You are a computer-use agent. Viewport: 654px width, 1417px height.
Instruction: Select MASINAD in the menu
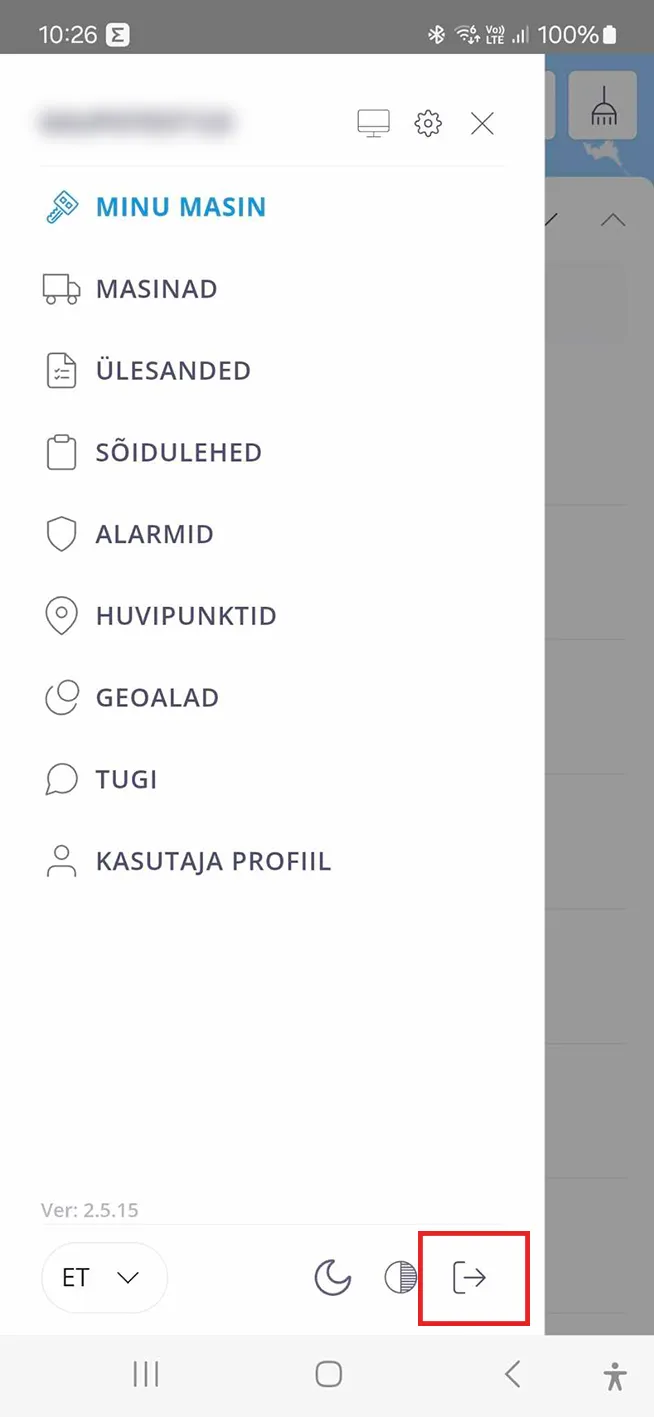tap(156, 289)
